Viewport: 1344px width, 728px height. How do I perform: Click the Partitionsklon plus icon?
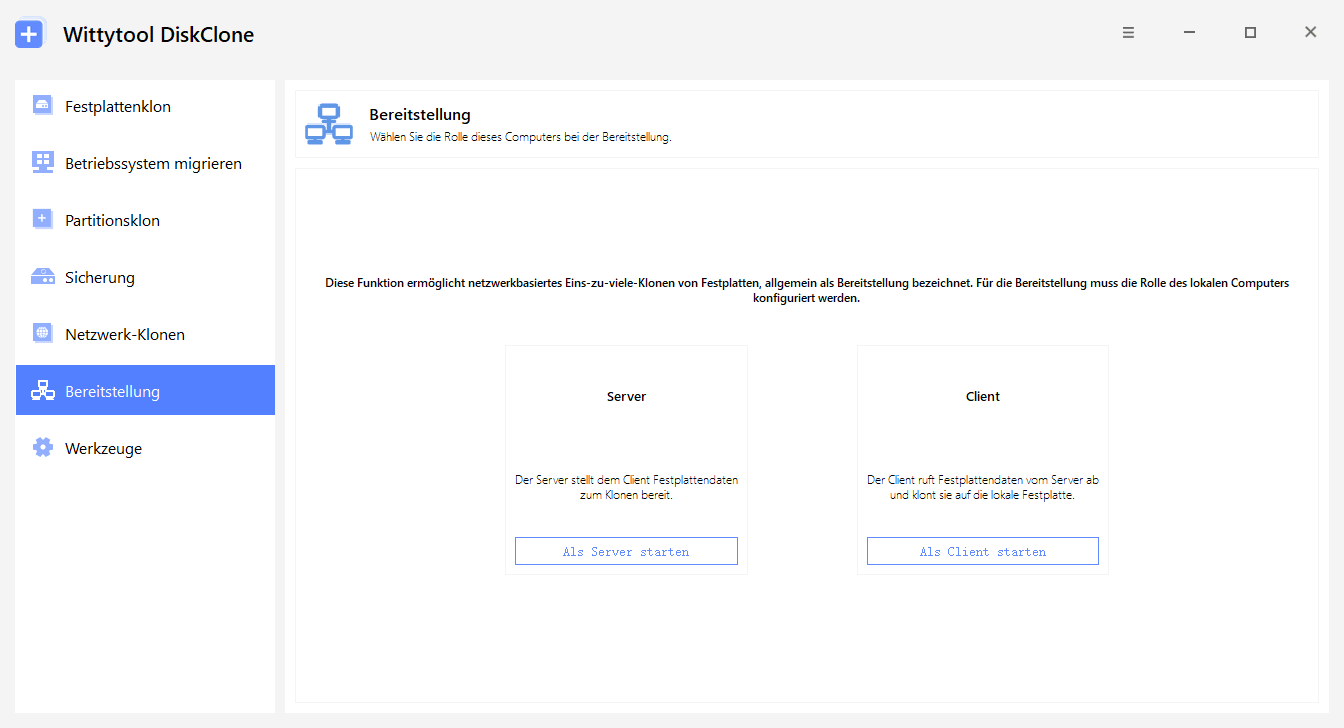[42, 220]
